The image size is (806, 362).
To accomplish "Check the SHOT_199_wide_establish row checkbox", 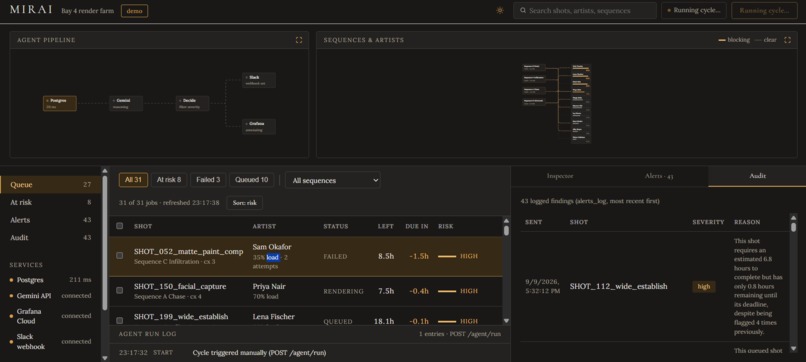I will coord(120,320).
